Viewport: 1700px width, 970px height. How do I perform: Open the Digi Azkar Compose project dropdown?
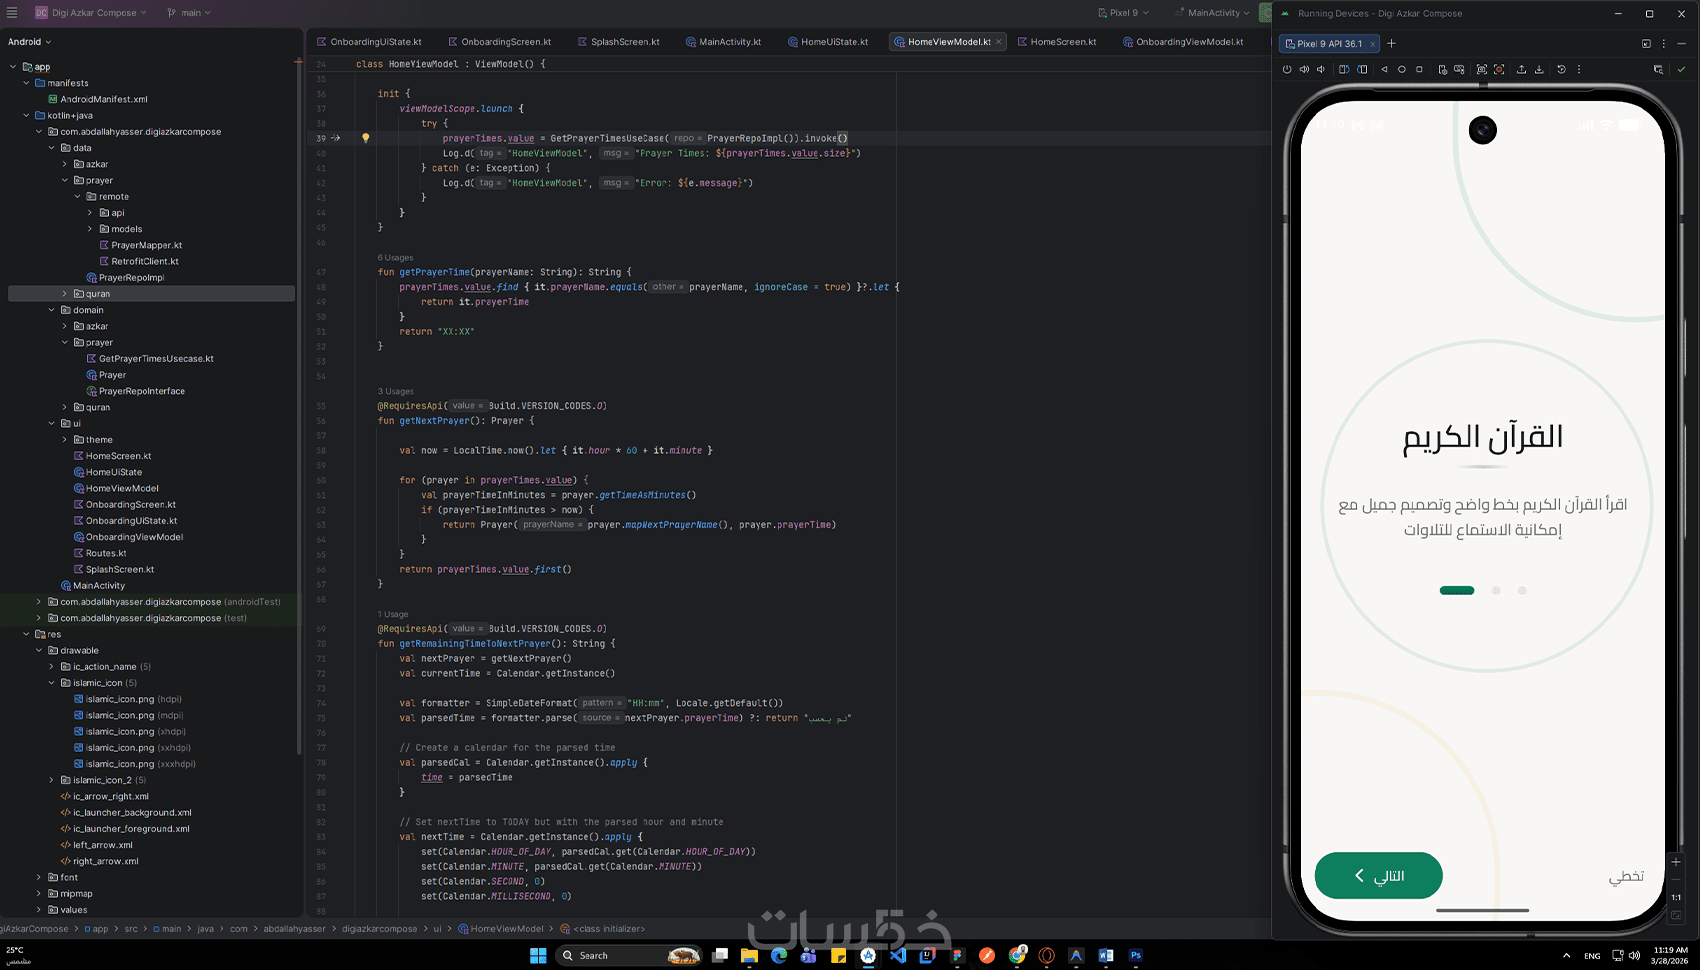point(92,13)
